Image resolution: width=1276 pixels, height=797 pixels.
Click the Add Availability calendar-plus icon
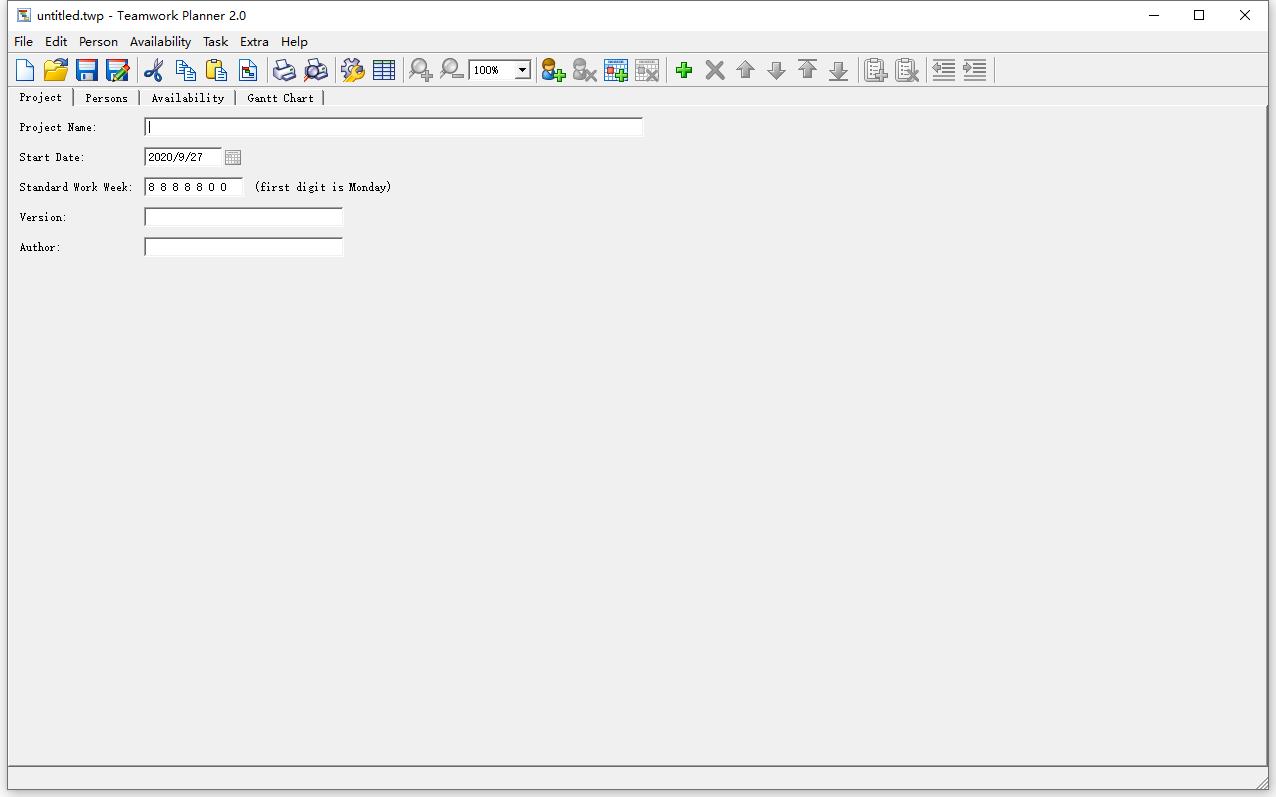pyautogui.click(x=616, y=70)
